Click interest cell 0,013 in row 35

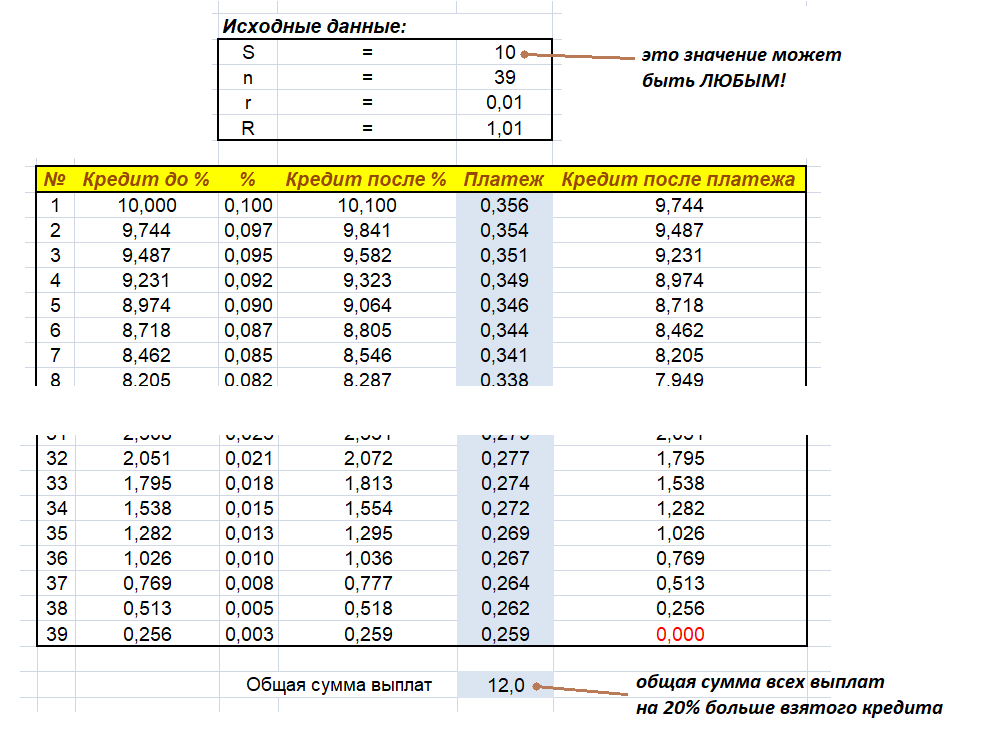pyautogui.click(x=250, y=533)
